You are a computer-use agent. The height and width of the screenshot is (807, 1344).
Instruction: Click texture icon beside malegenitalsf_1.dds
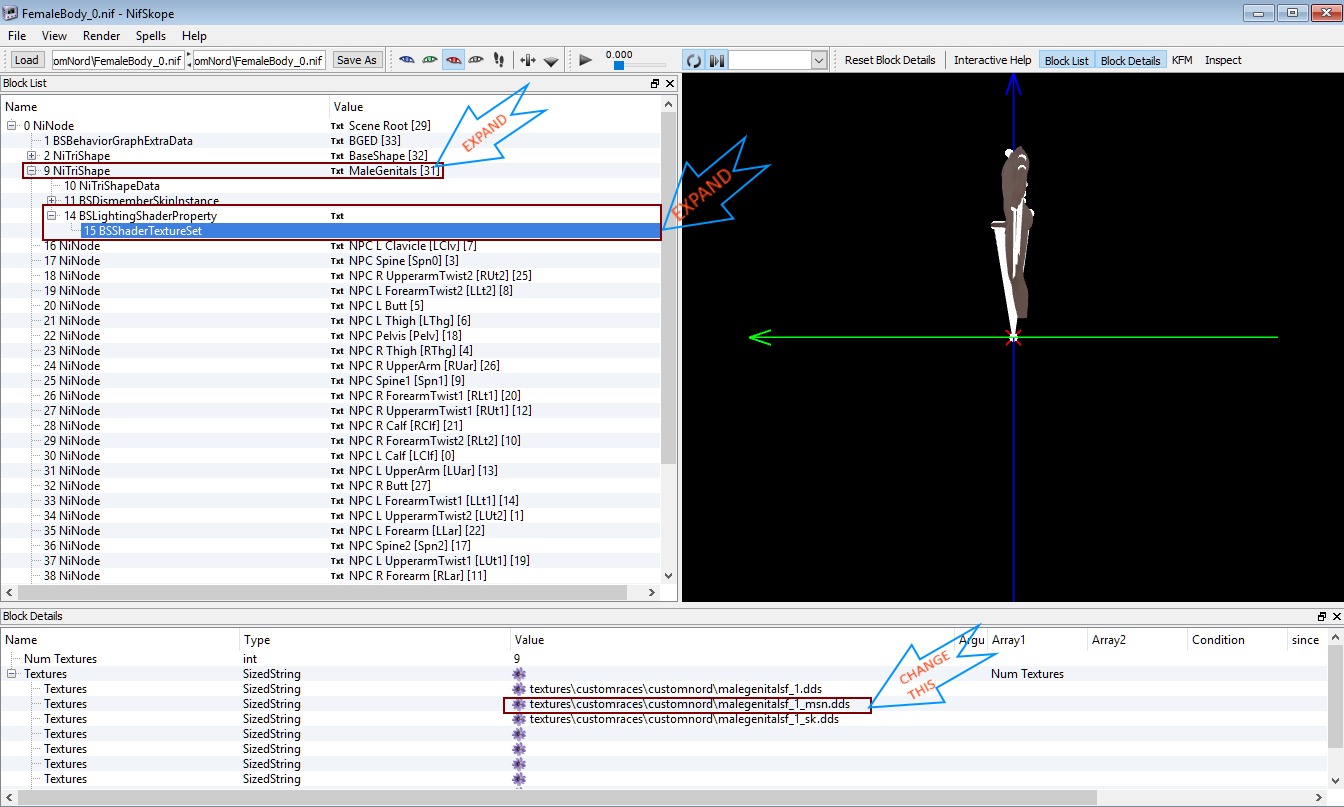[518, 689]
